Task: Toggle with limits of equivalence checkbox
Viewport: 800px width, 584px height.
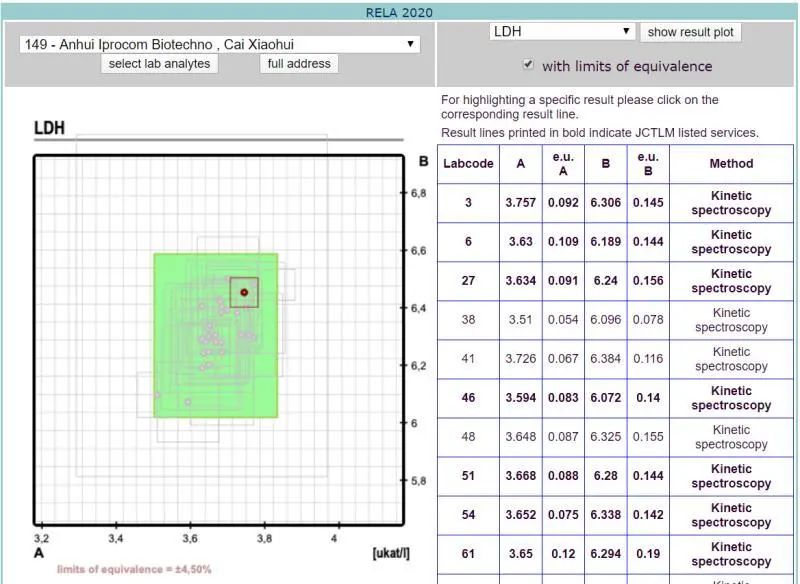Action: 528,65
